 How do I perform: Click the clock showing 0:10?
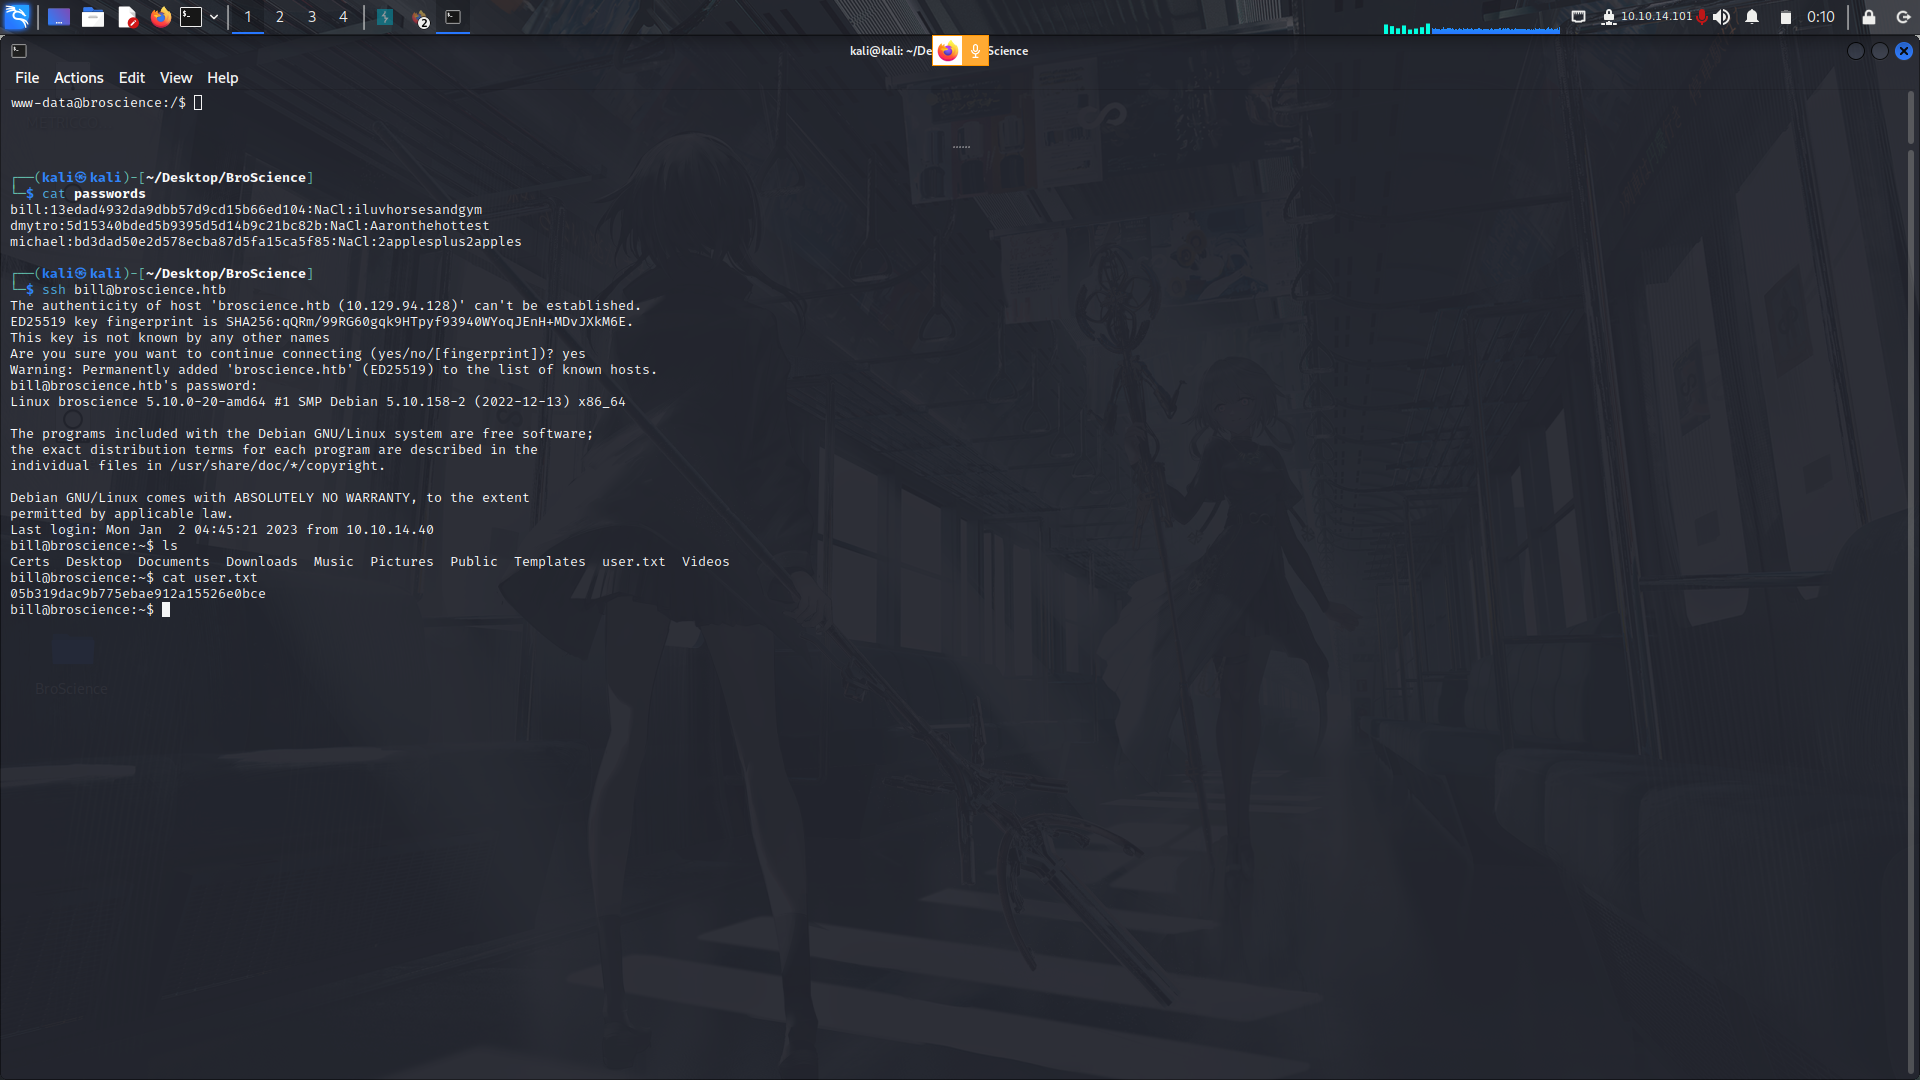pyautogui.click(x=1820, y=17)
